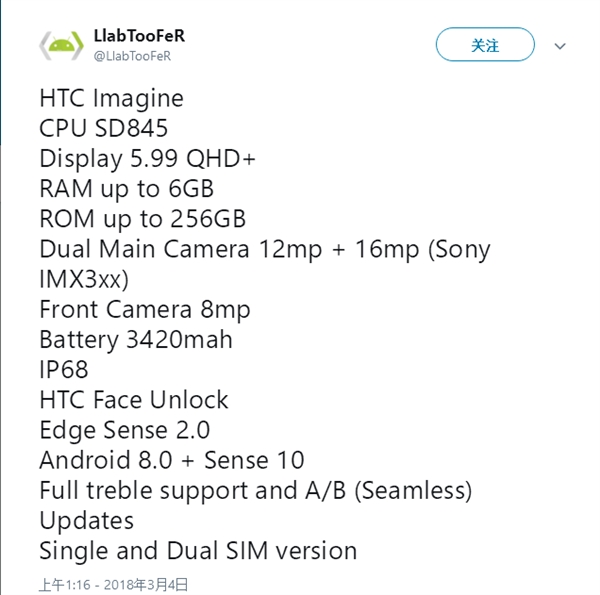The height and width of the screenshot is (595, 600).
Task: Open the LlabTooFeR display name profile link
Action: coord(139,36)
